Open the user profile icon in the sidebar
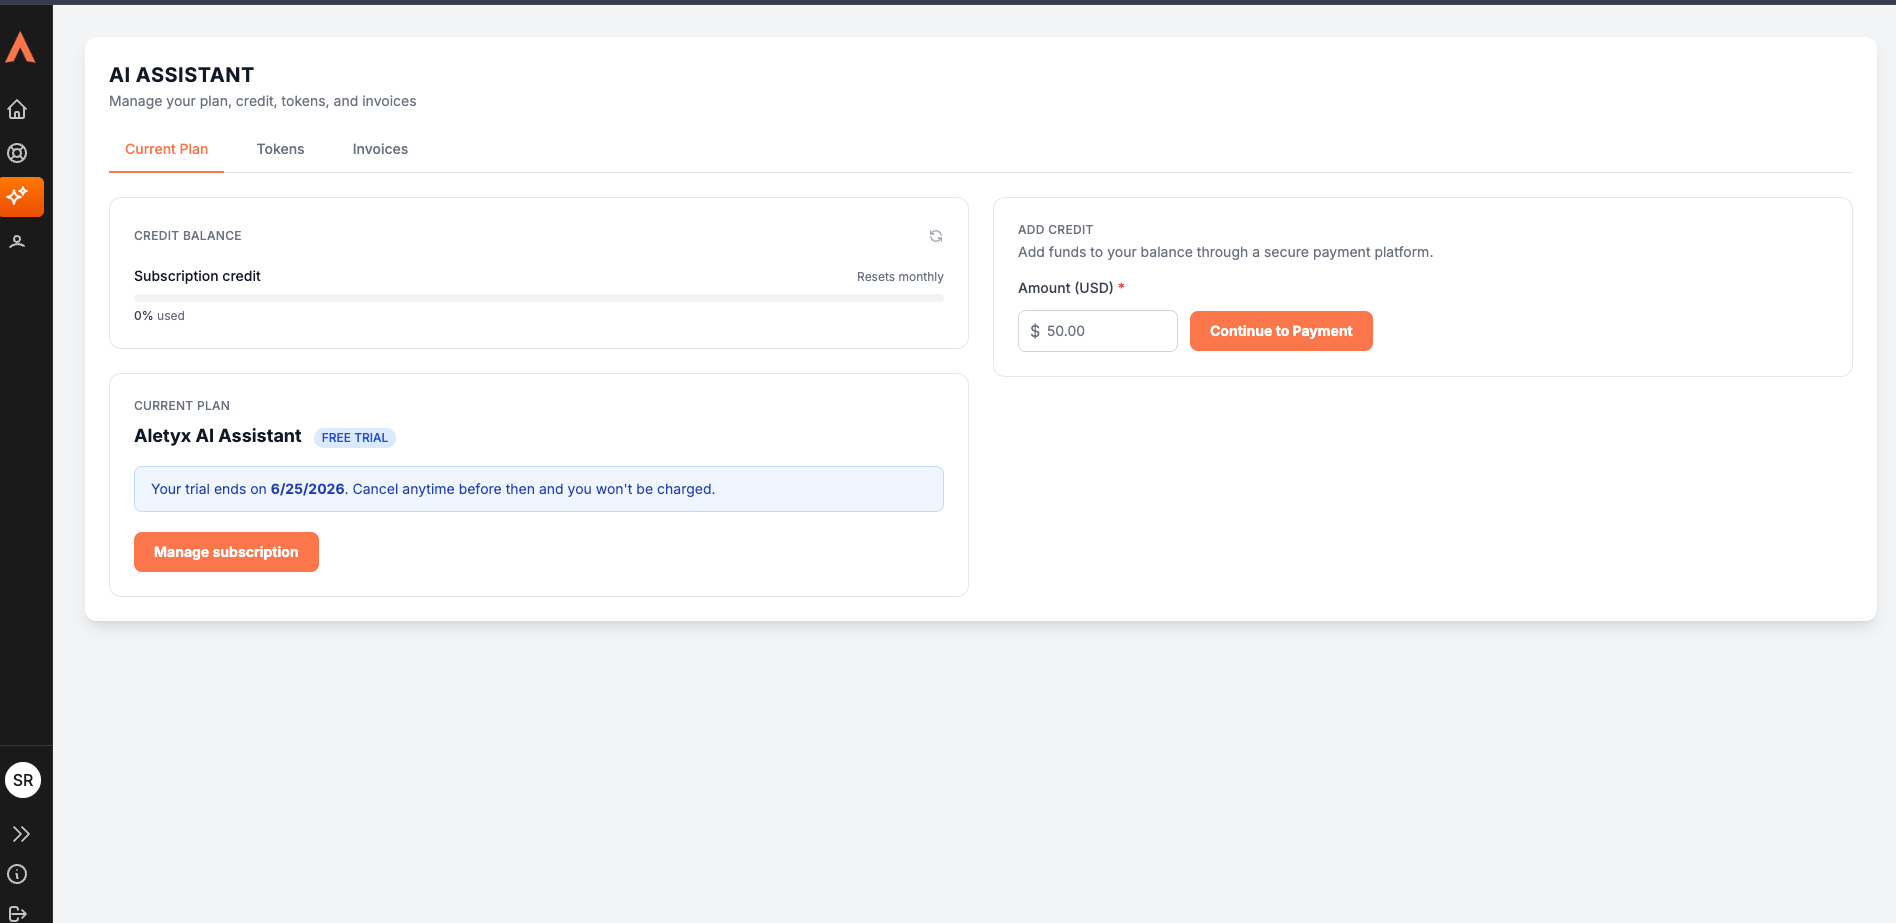The height and width of the screenshot is (923, 1896). 17,241
